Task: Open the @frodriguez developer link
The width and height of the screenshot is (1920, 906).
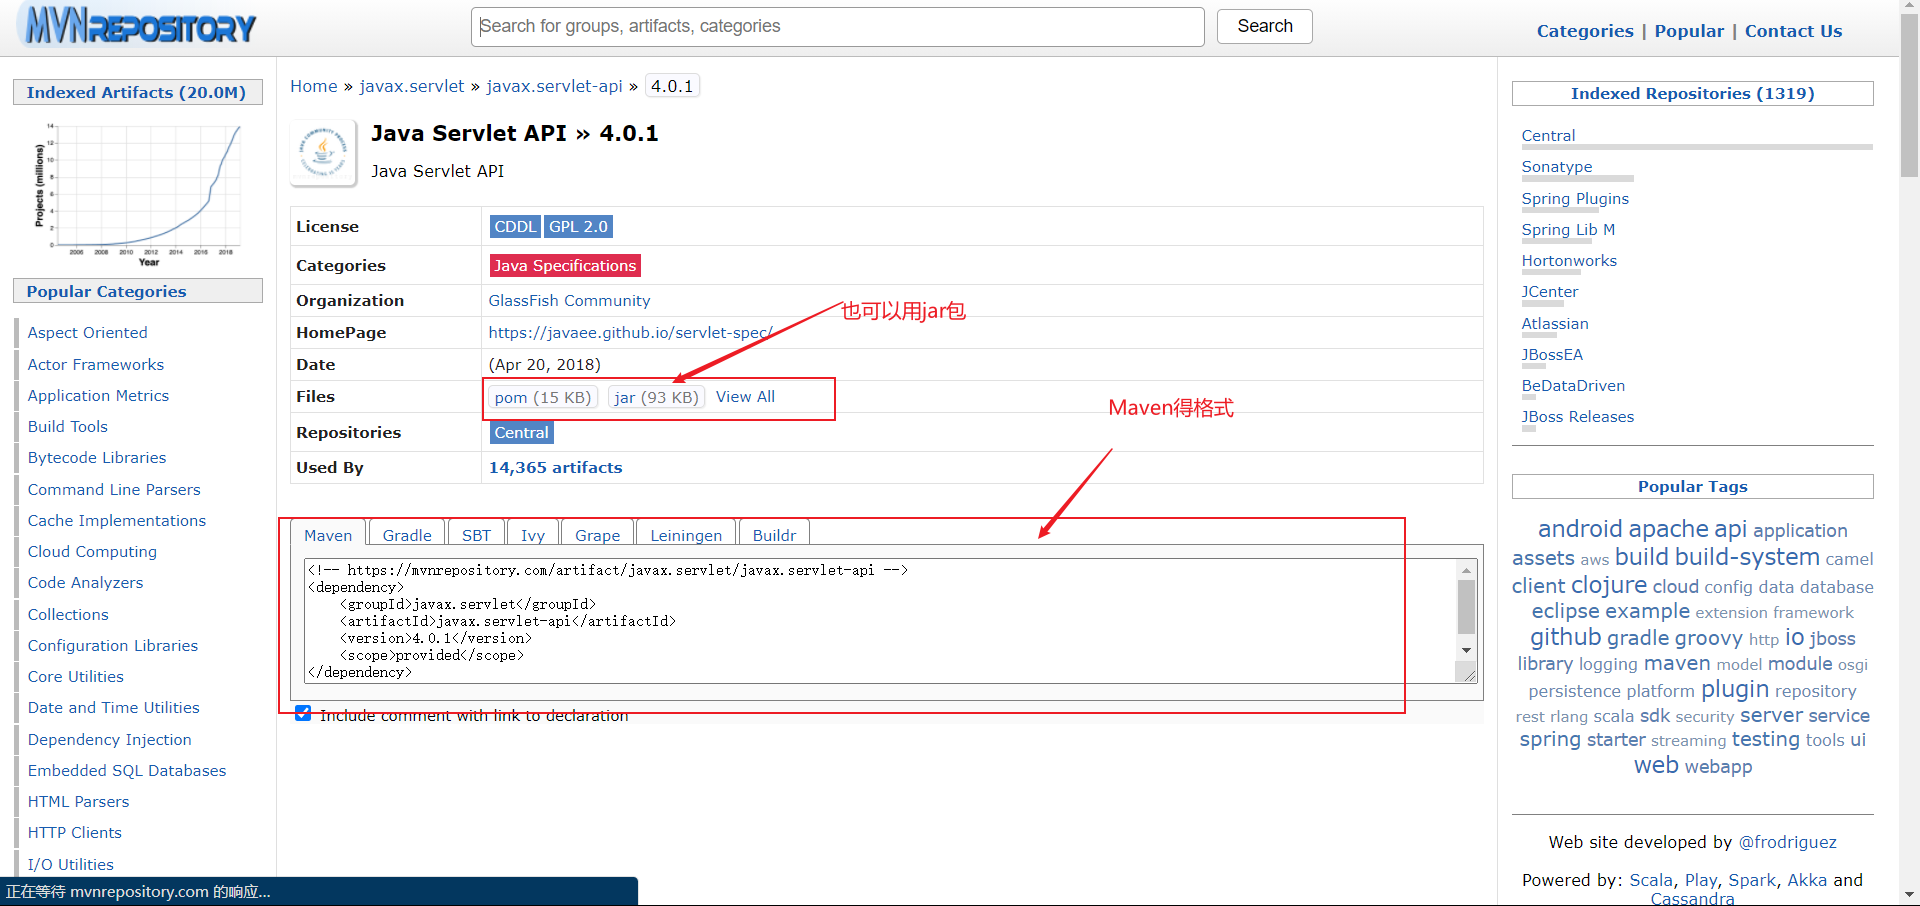Action: (1787, 842)
